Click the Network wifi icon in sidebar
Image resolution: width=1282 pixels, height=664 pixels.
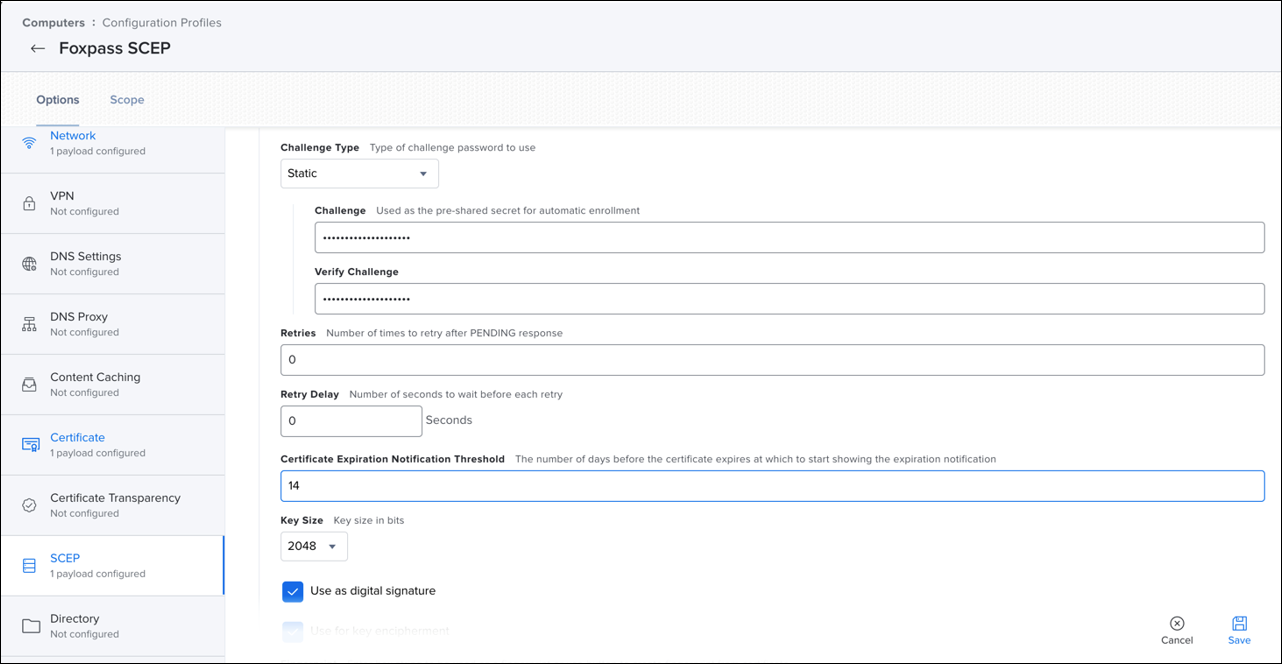point(30,143)
